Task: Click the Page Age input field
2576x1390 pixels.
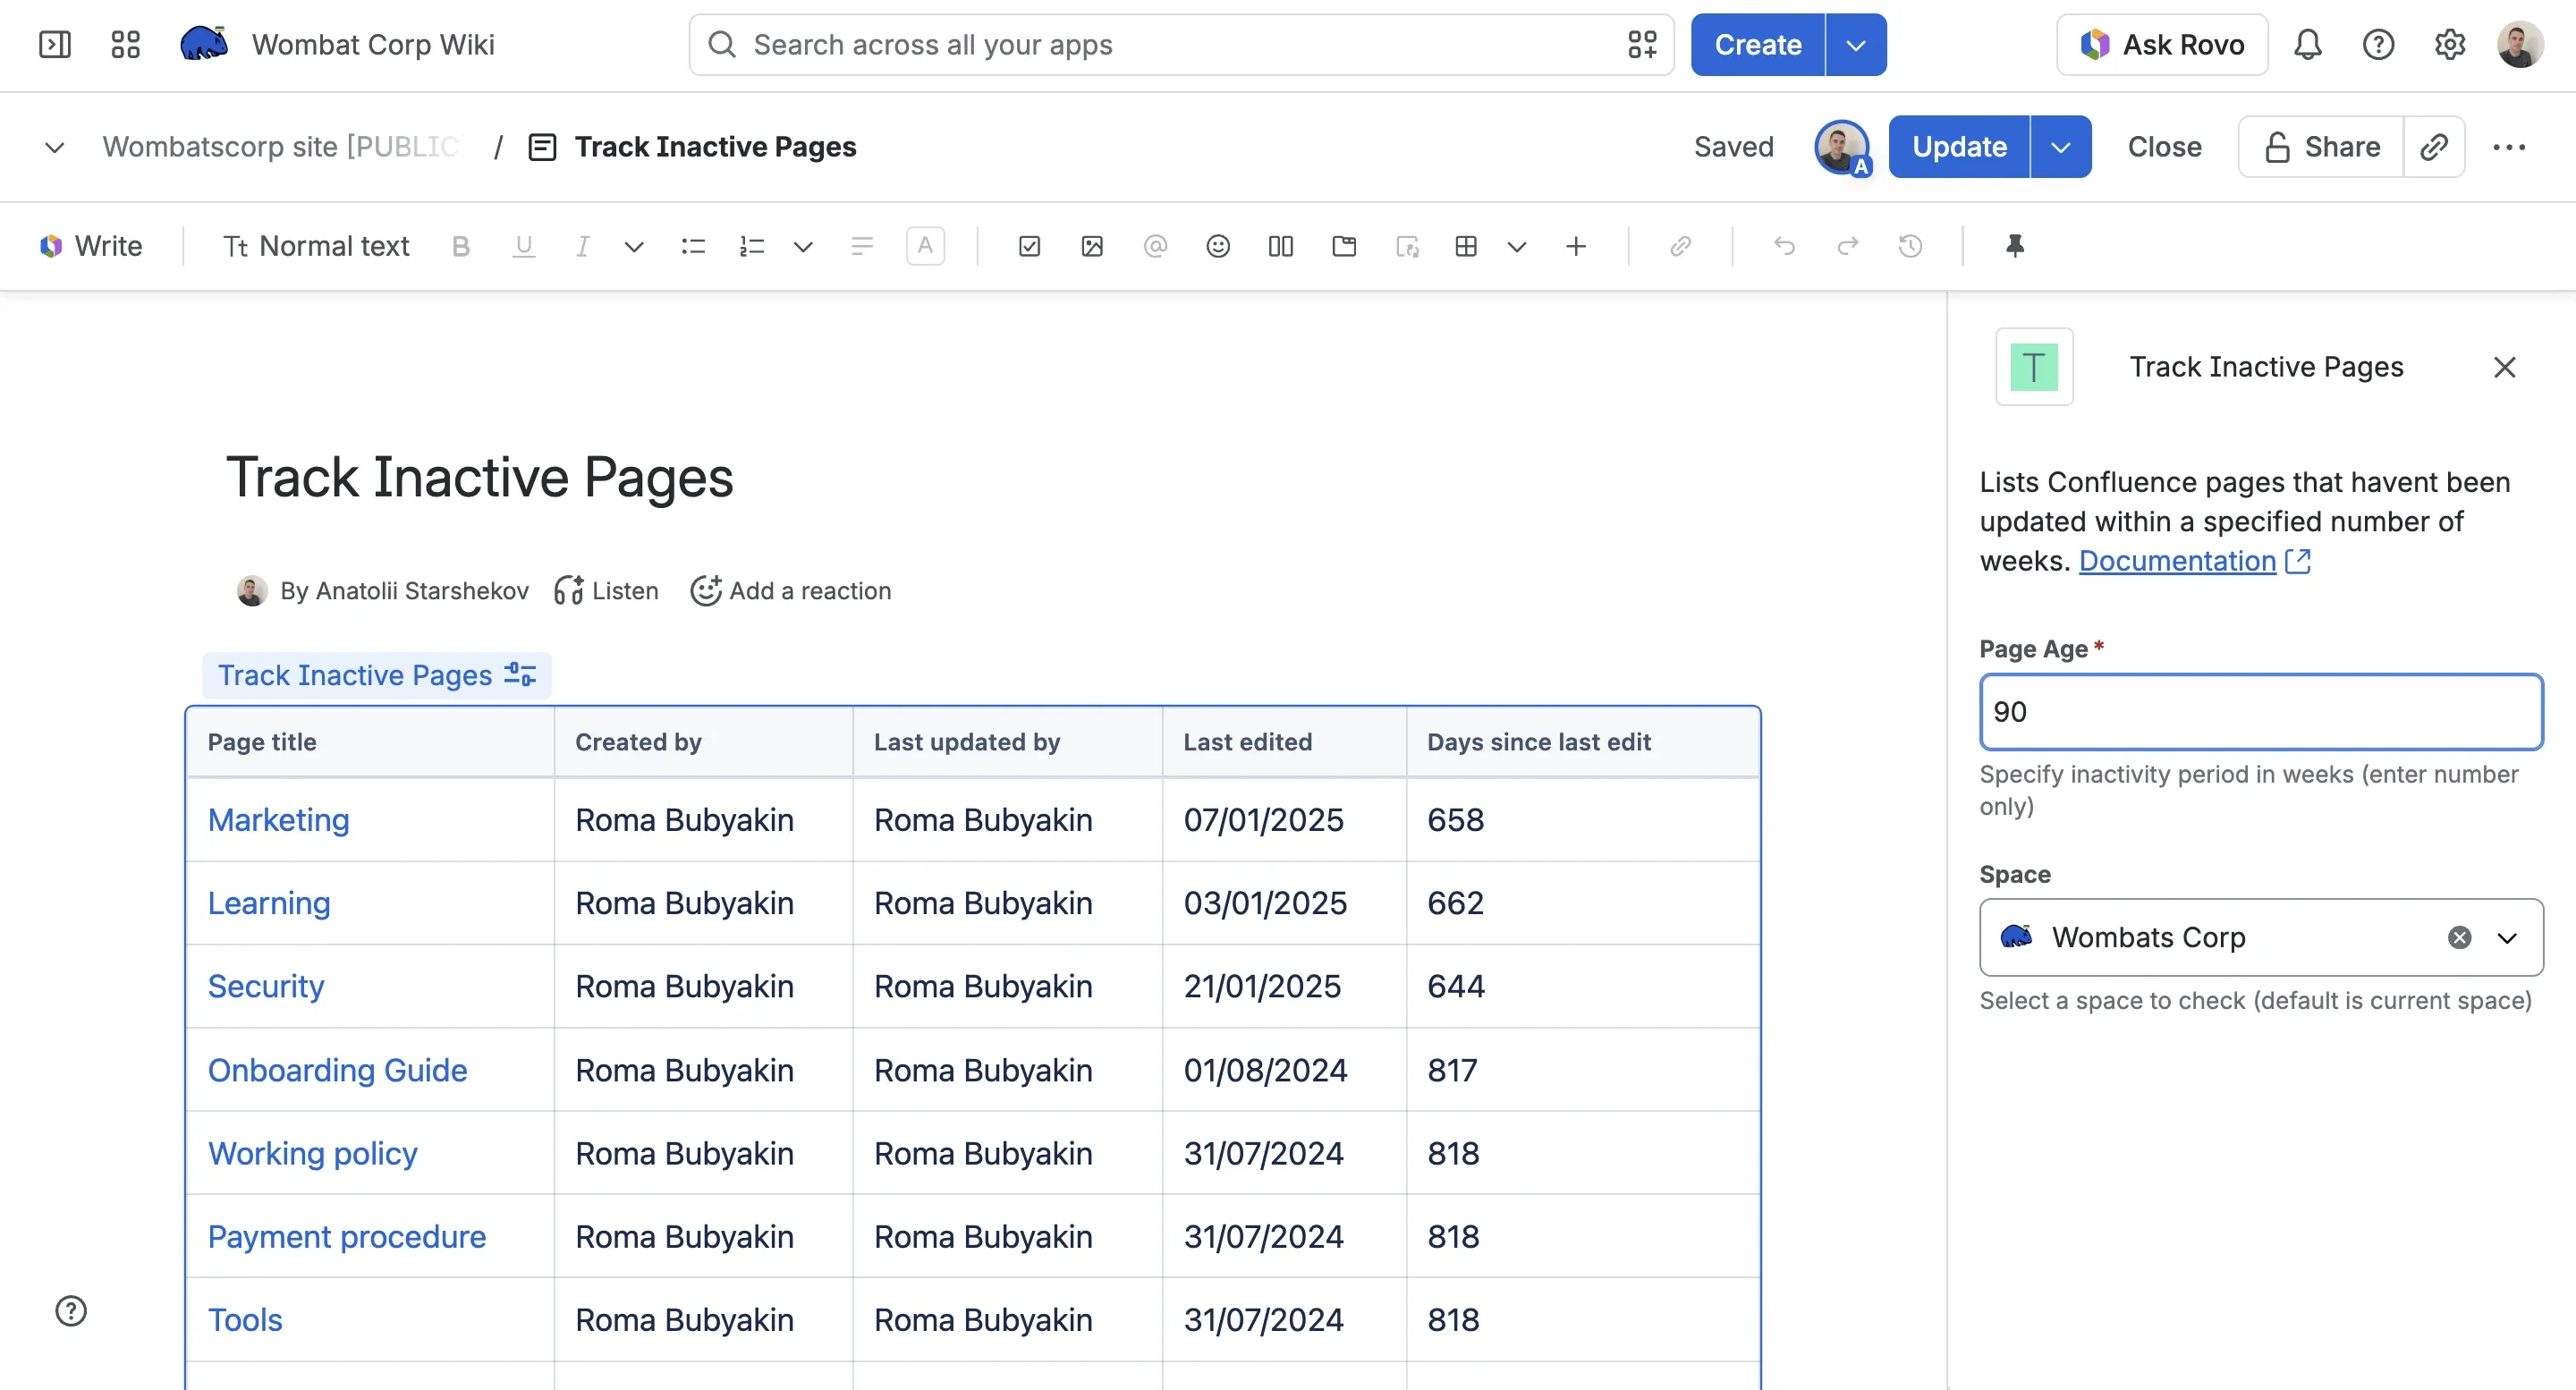Action: [2261, 711]
